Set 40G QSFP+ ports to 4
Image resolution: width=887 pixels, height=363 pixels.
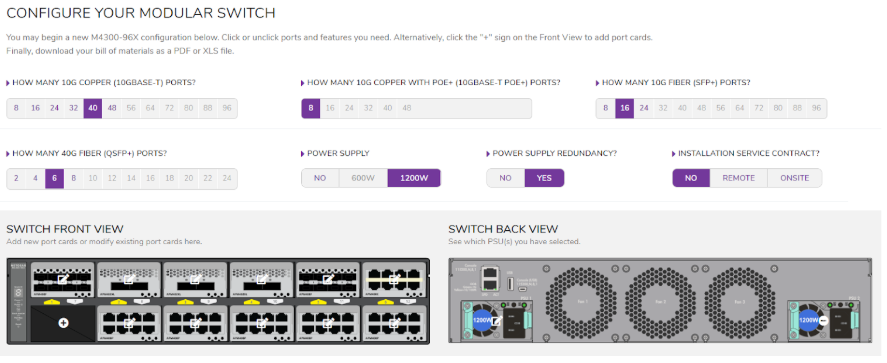[x=36, y=179]
